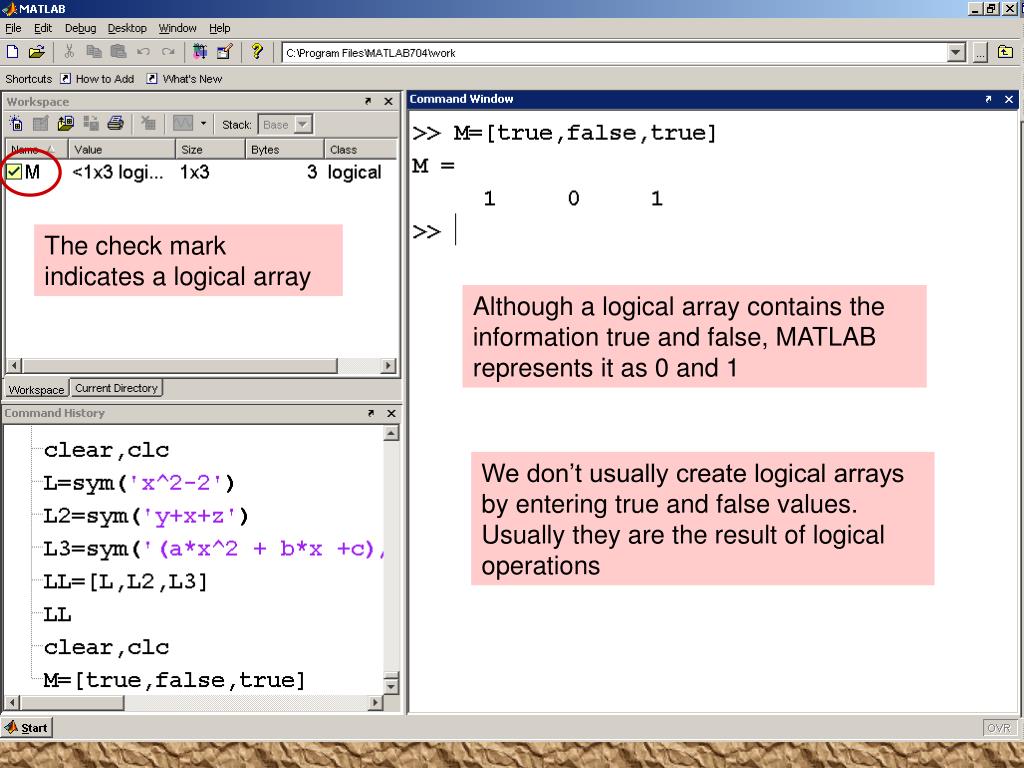Close the Command Window panel

(1008, 99)
